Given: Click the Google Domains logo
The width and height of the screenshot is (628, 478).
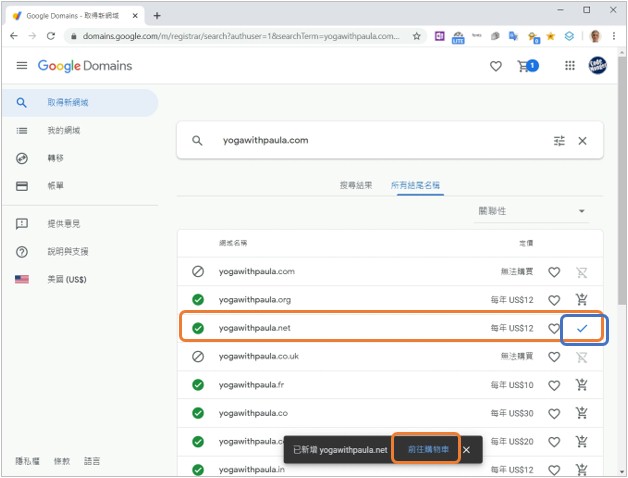Looking at the screenshot, I should 85,66.
